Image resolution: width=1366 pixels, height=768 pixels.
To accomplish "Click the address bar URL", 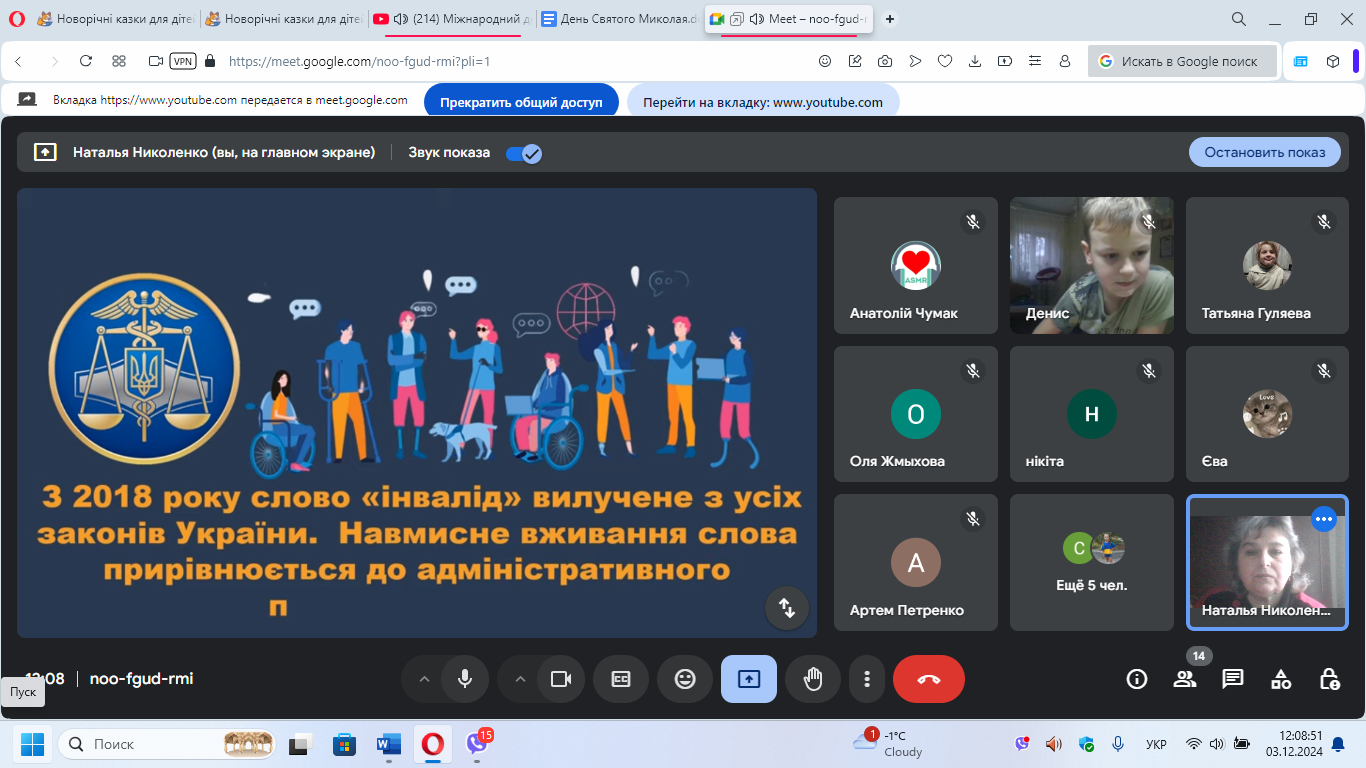I will 360,61.
